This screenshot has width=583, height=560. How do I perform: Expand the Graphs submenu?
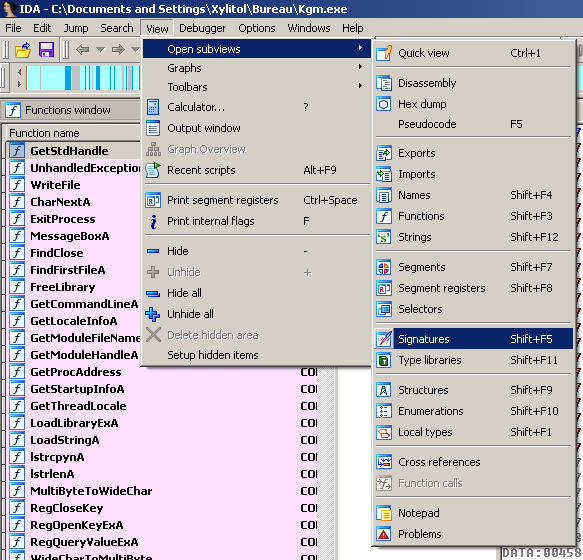[257, 68]
